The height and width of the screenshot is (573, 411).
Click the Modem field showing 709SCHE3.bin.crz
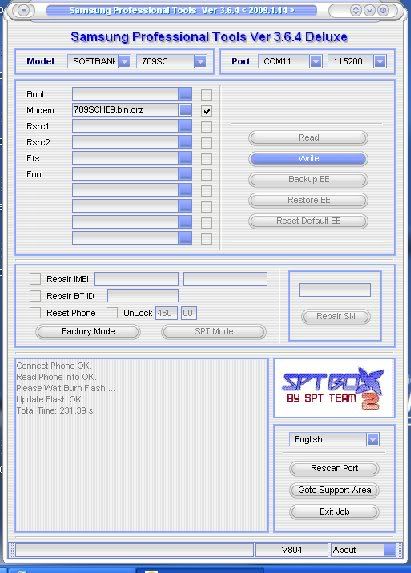click(125, 110)
